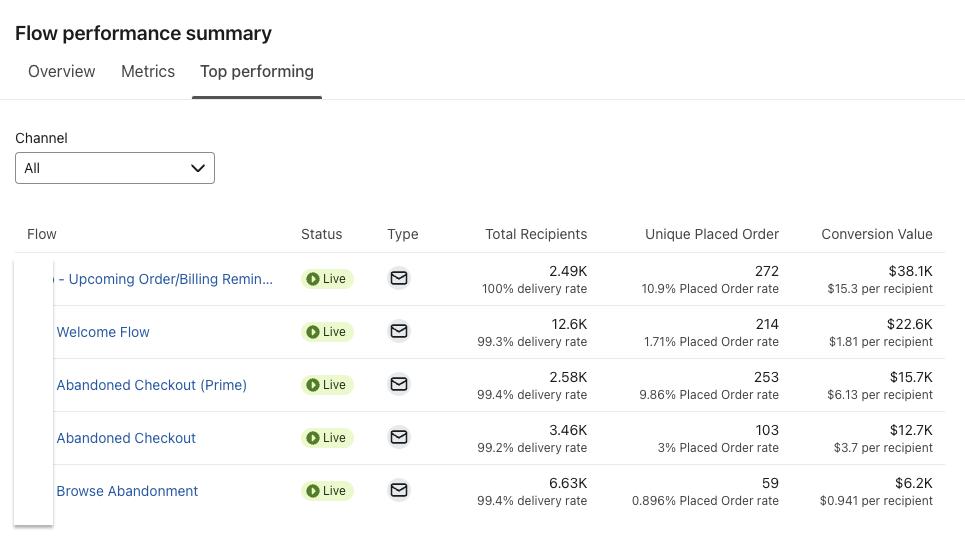
Task: Open the Channel dropdown
Action: coord(115,168)
